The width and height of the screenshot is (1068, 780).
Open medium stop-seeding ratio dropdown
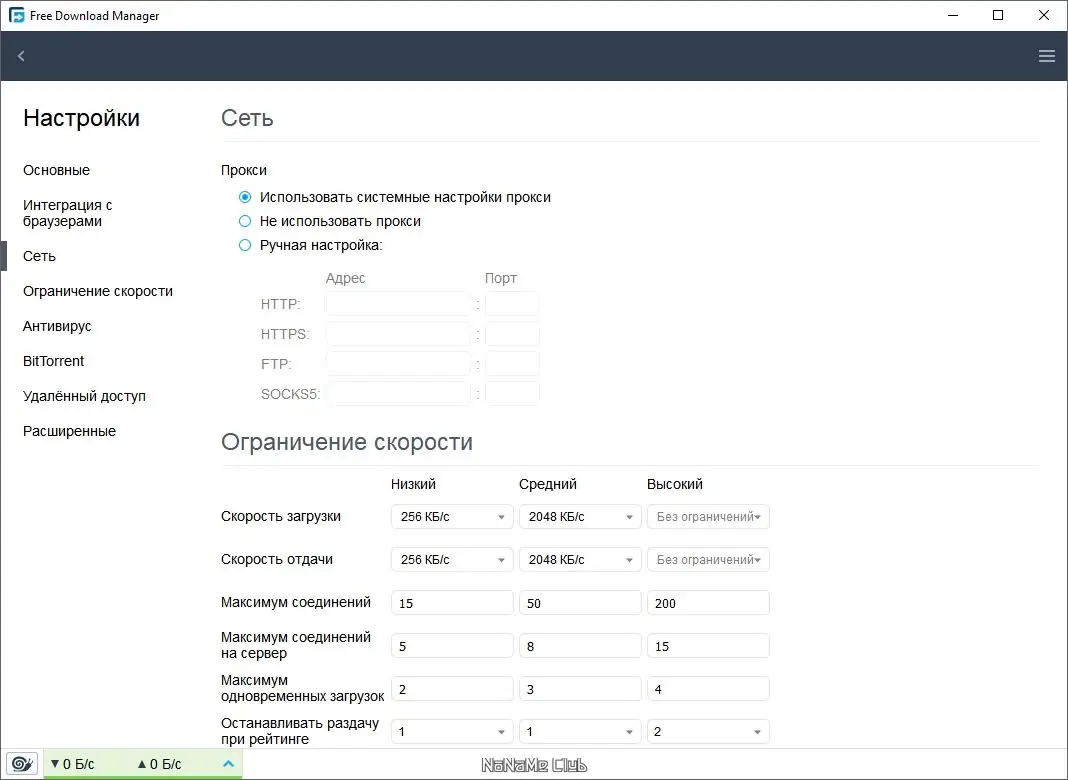[x=580, y=732]
